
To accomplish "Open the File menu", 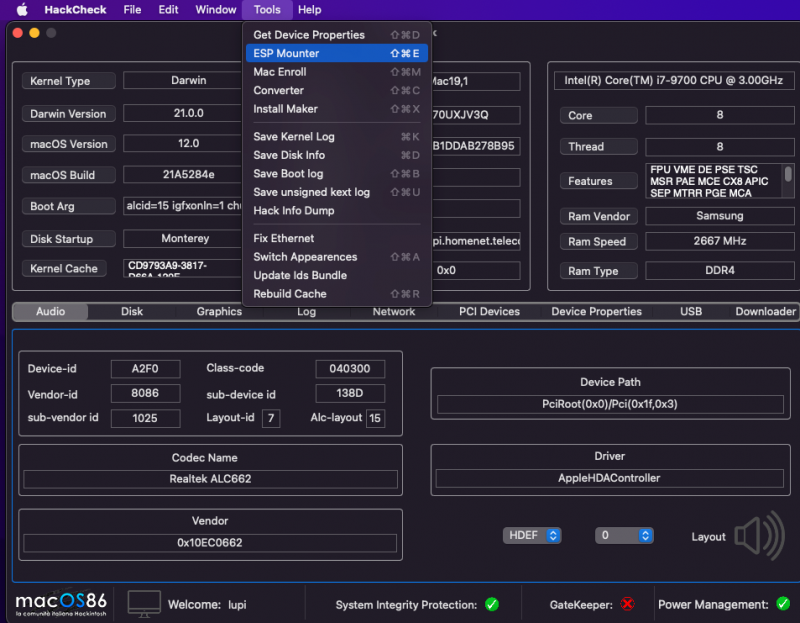I will coord(132,10).
